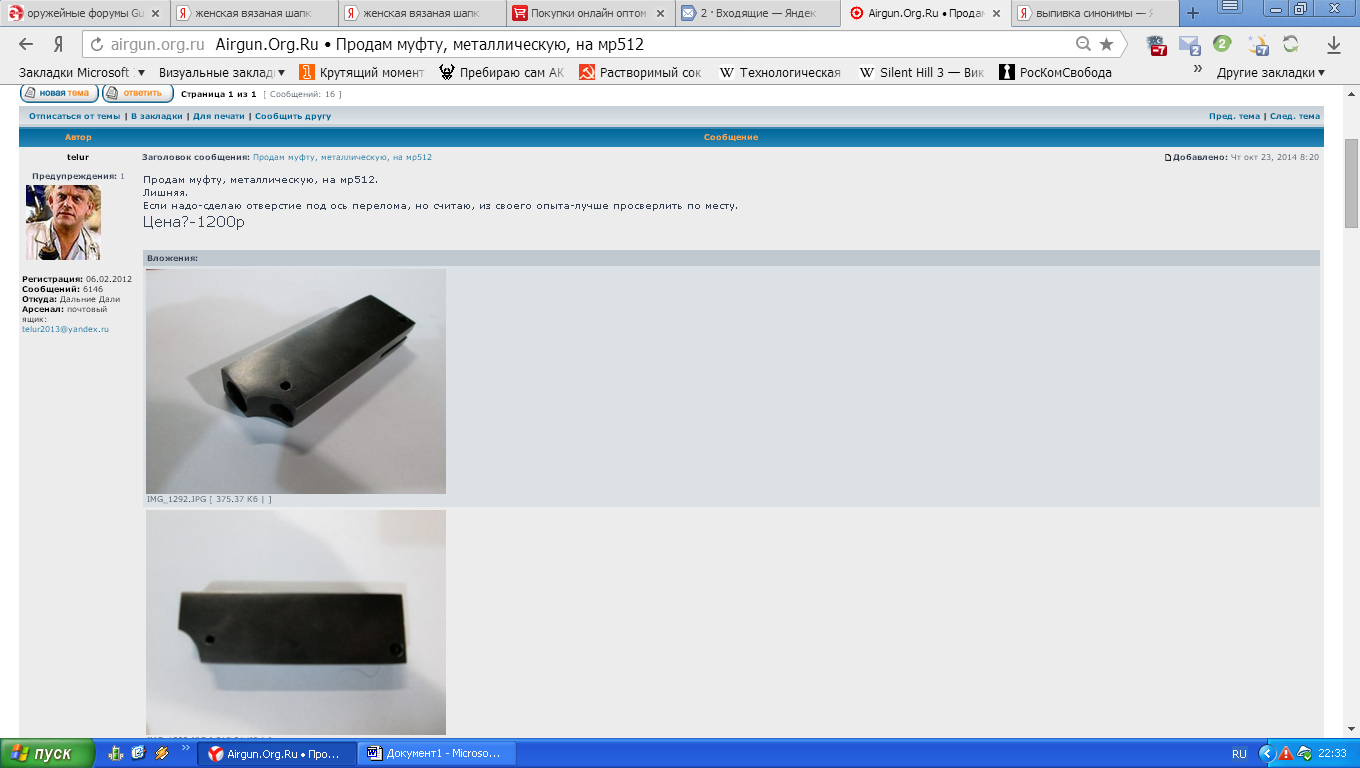The height and width of the screenshot is (768, 1360).
Task: Show more bookmarks via double chevron
Action: pyautogui.click(x=1197, y=70)
